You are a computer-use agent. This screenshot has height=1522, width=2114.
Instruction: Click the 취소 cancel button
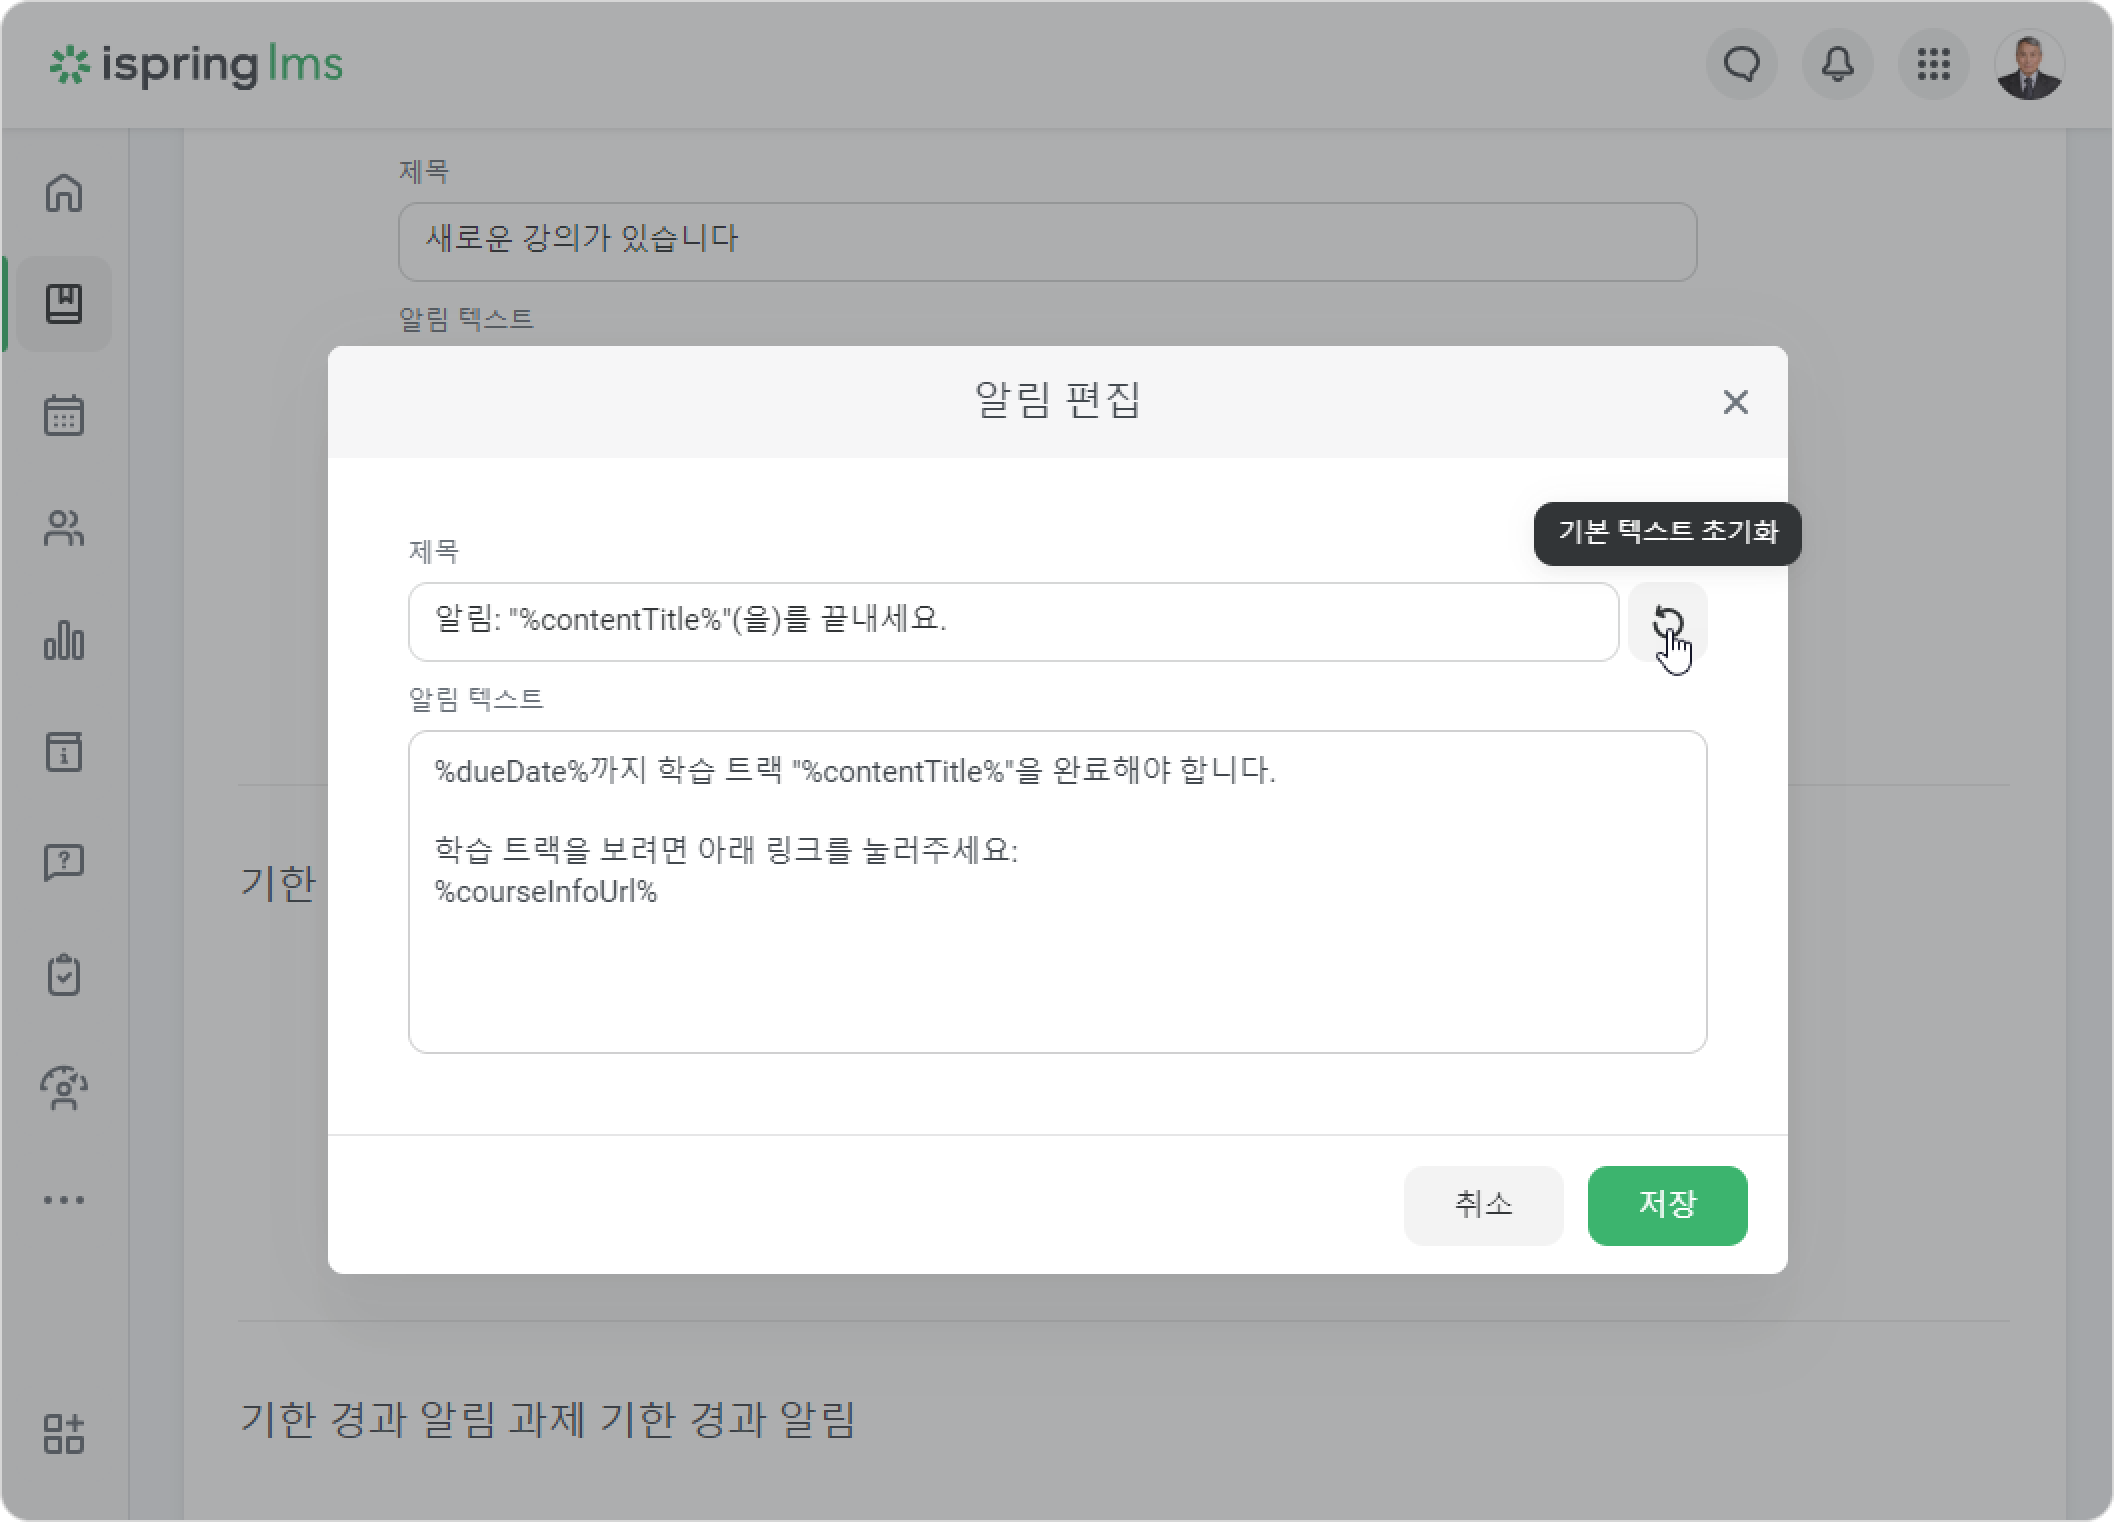pos(1483,1205)
